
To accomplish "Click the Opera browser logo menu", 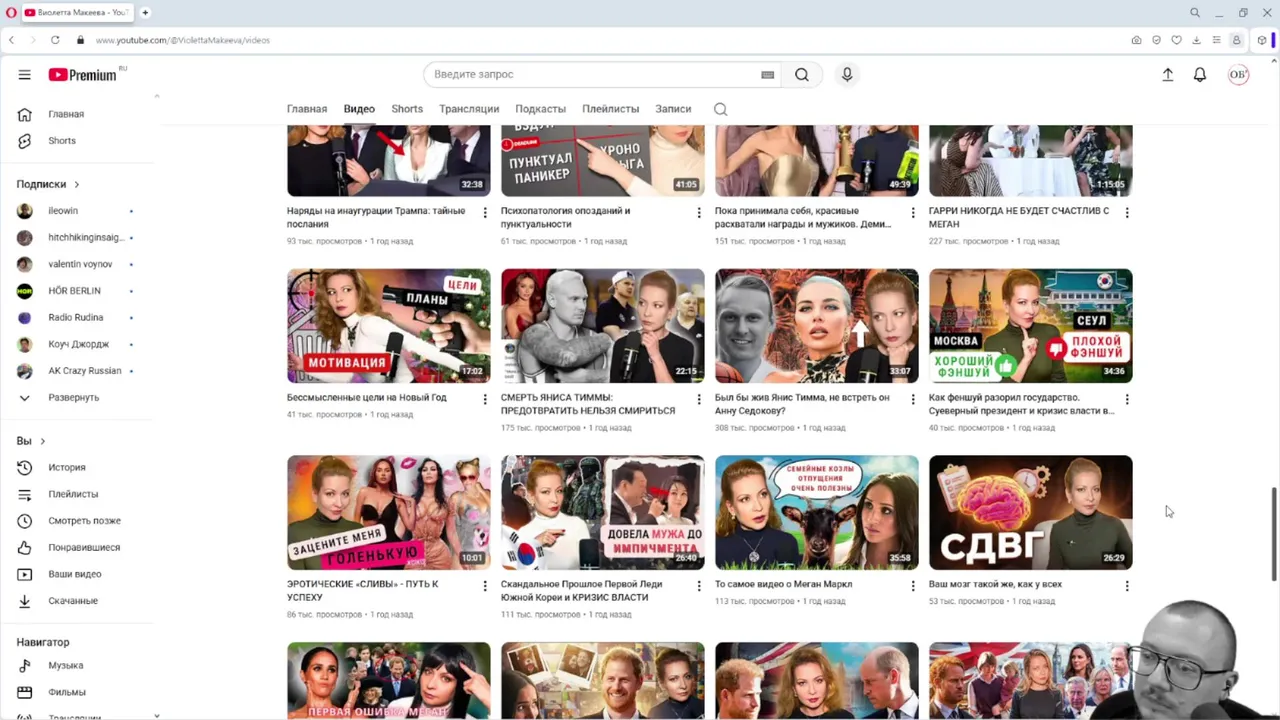I will point(10,12).
